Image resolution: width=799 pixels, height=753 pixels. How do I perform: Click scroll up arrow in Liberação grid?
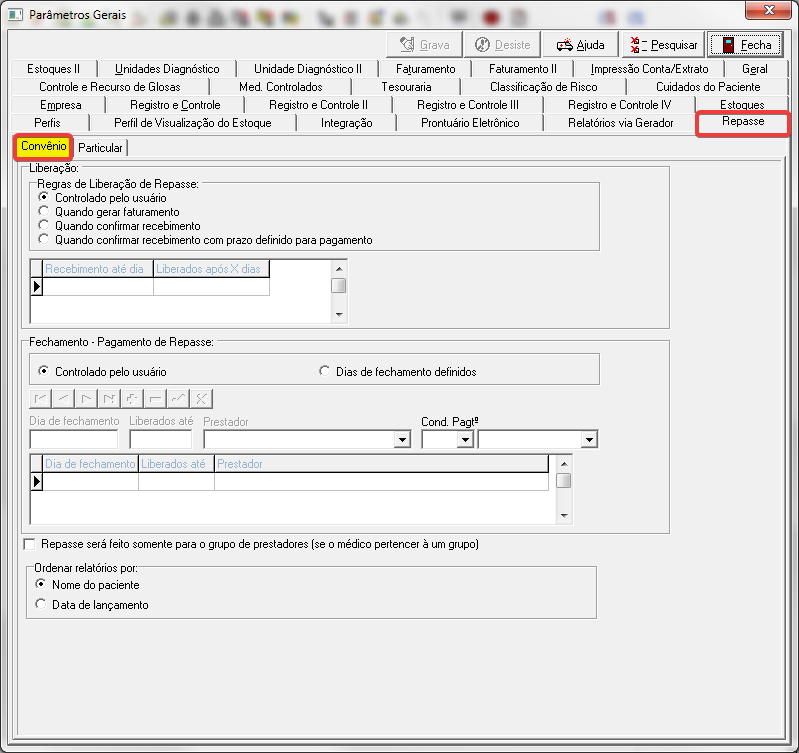(x=339, y=268)
